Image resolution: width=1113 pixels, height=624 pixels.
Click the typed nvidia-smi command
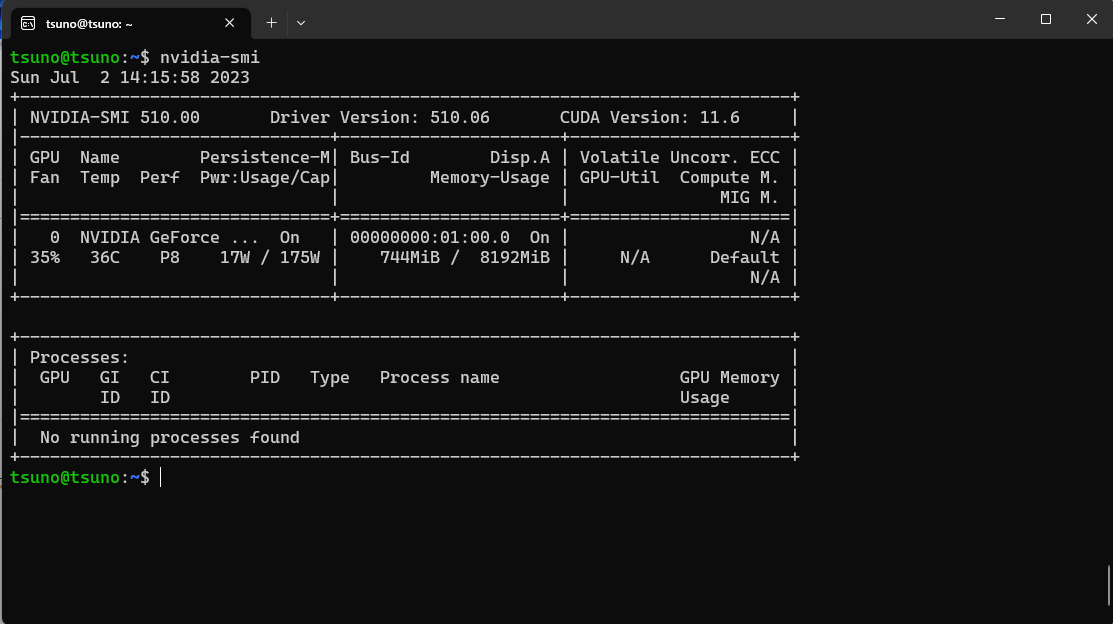tap(209, 58)
